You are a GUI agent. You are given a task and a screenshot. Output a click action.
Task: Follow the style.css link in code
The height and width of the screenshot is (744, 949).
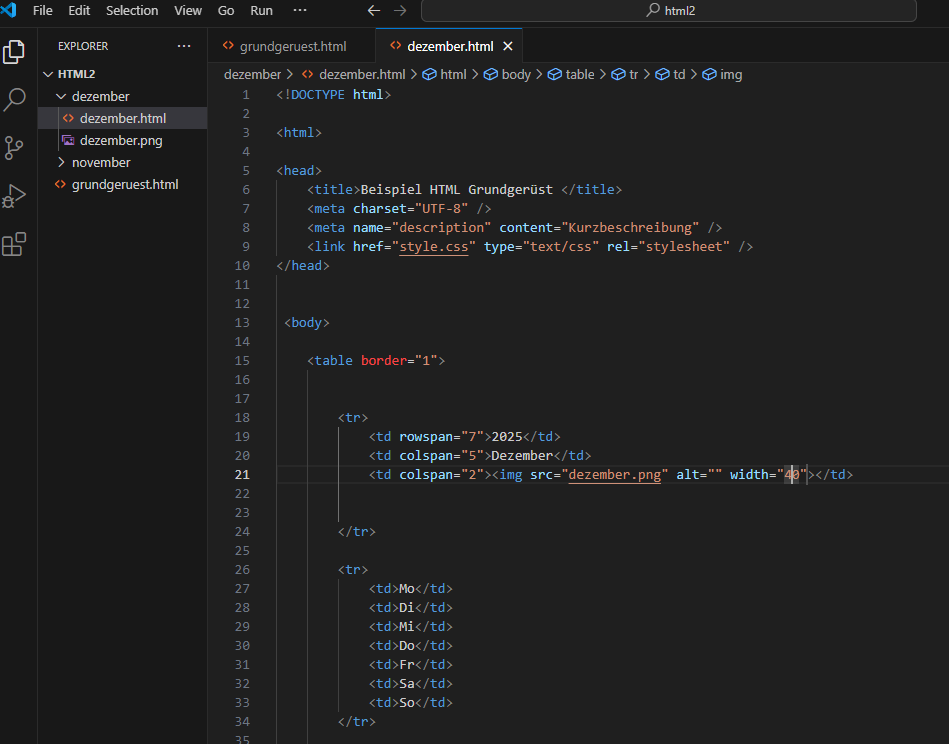pyautogui.click(x=434, y=246)
